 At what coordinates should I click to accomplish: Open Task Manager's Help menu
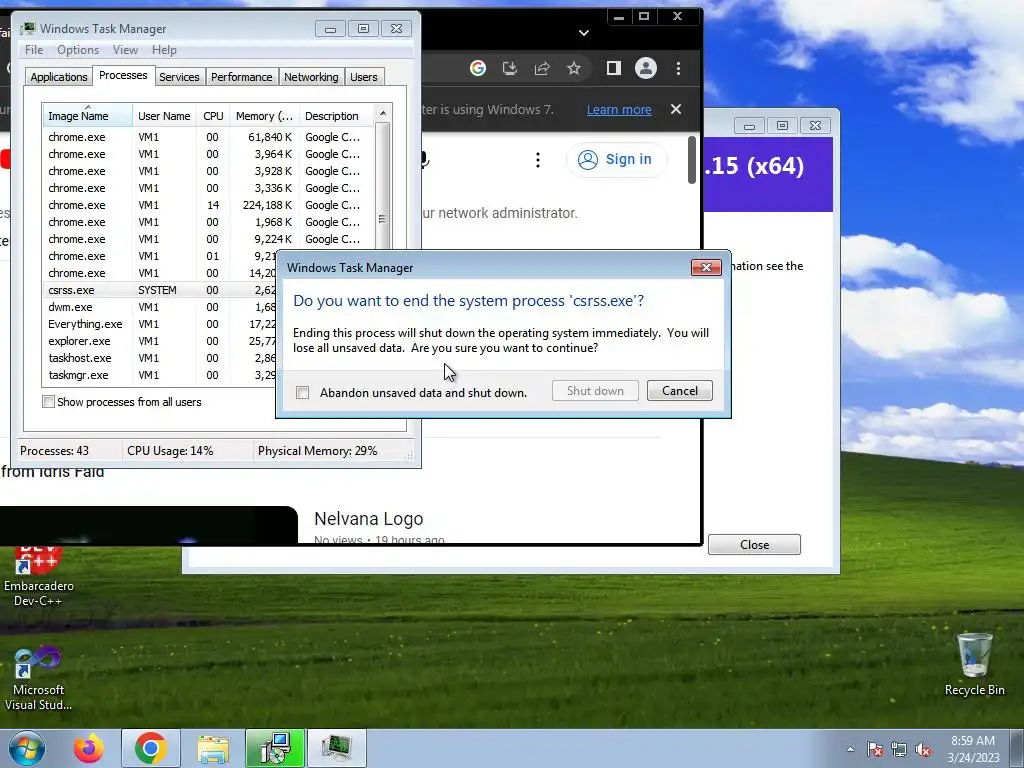click(x=164, y=50)
